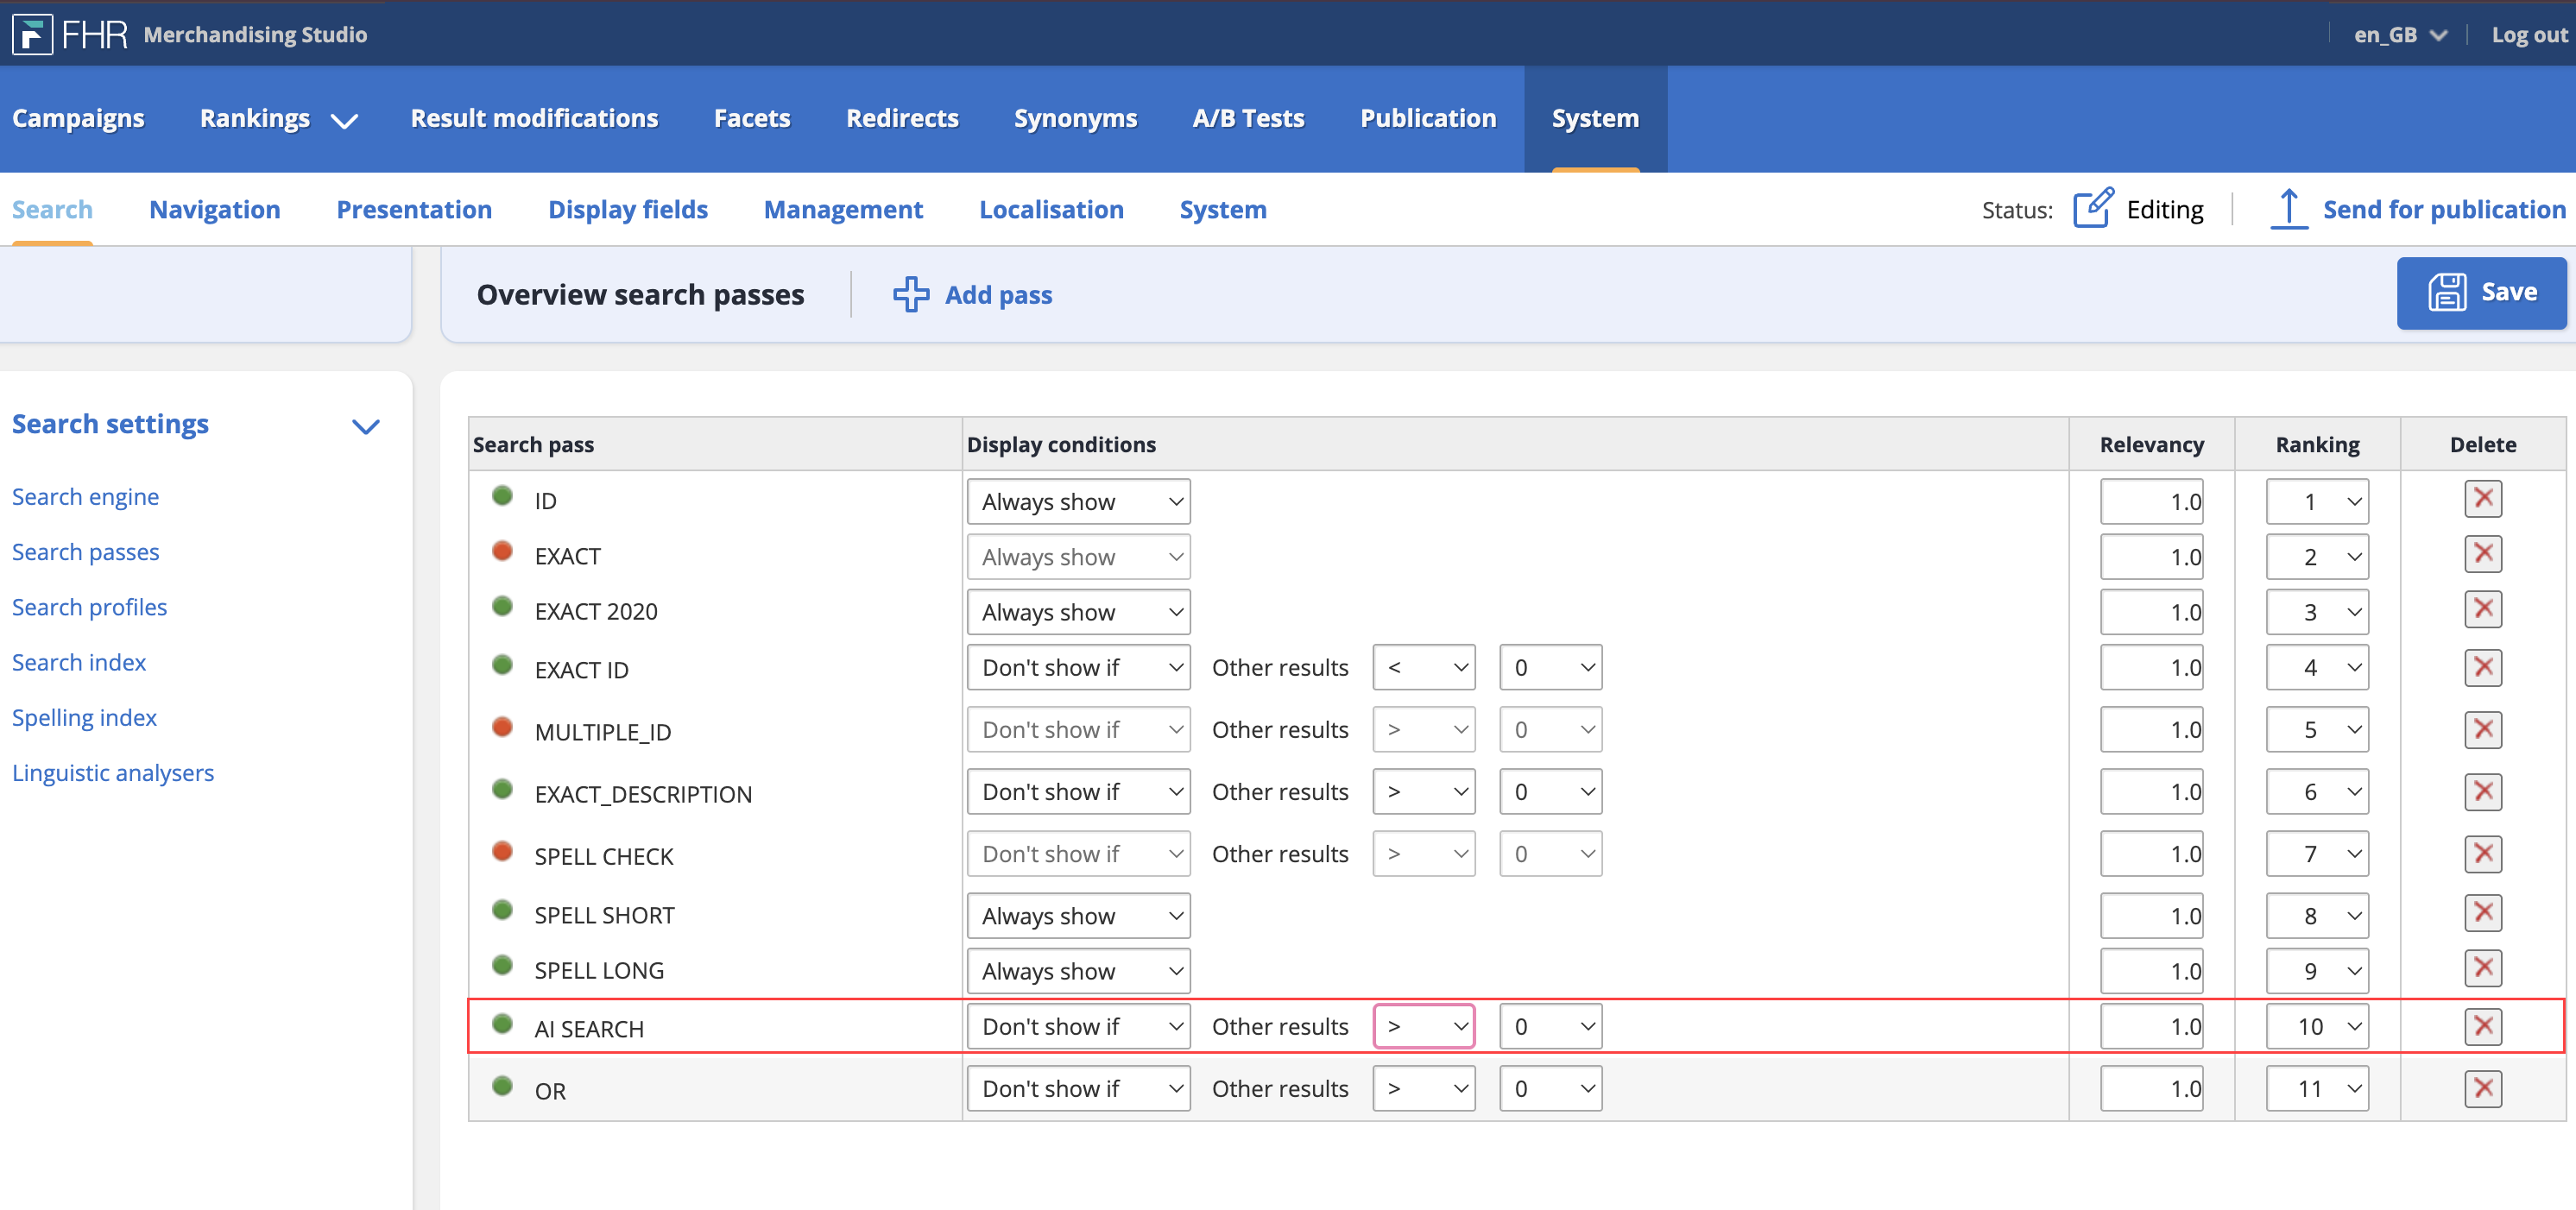Collapse the Search settings section chevron
This screenshot has width=2576, height=1210.
click(x=366, y=427)
